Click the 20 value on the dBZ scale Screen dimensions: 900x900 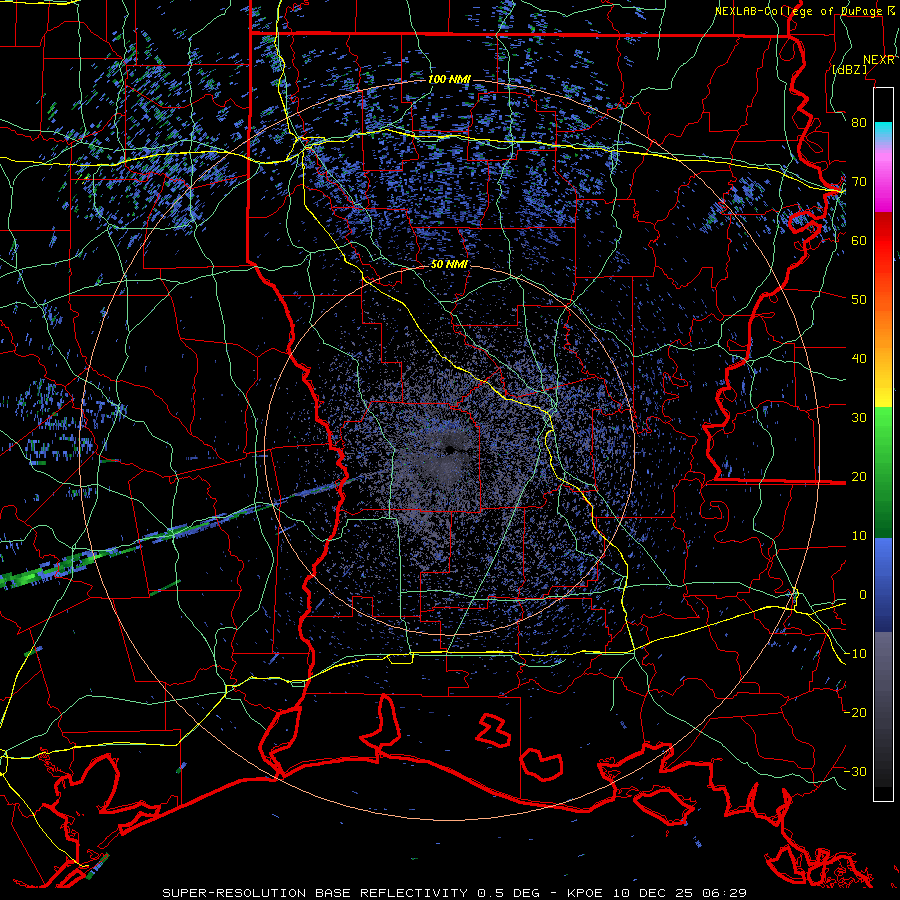click(x=859, y=476)
